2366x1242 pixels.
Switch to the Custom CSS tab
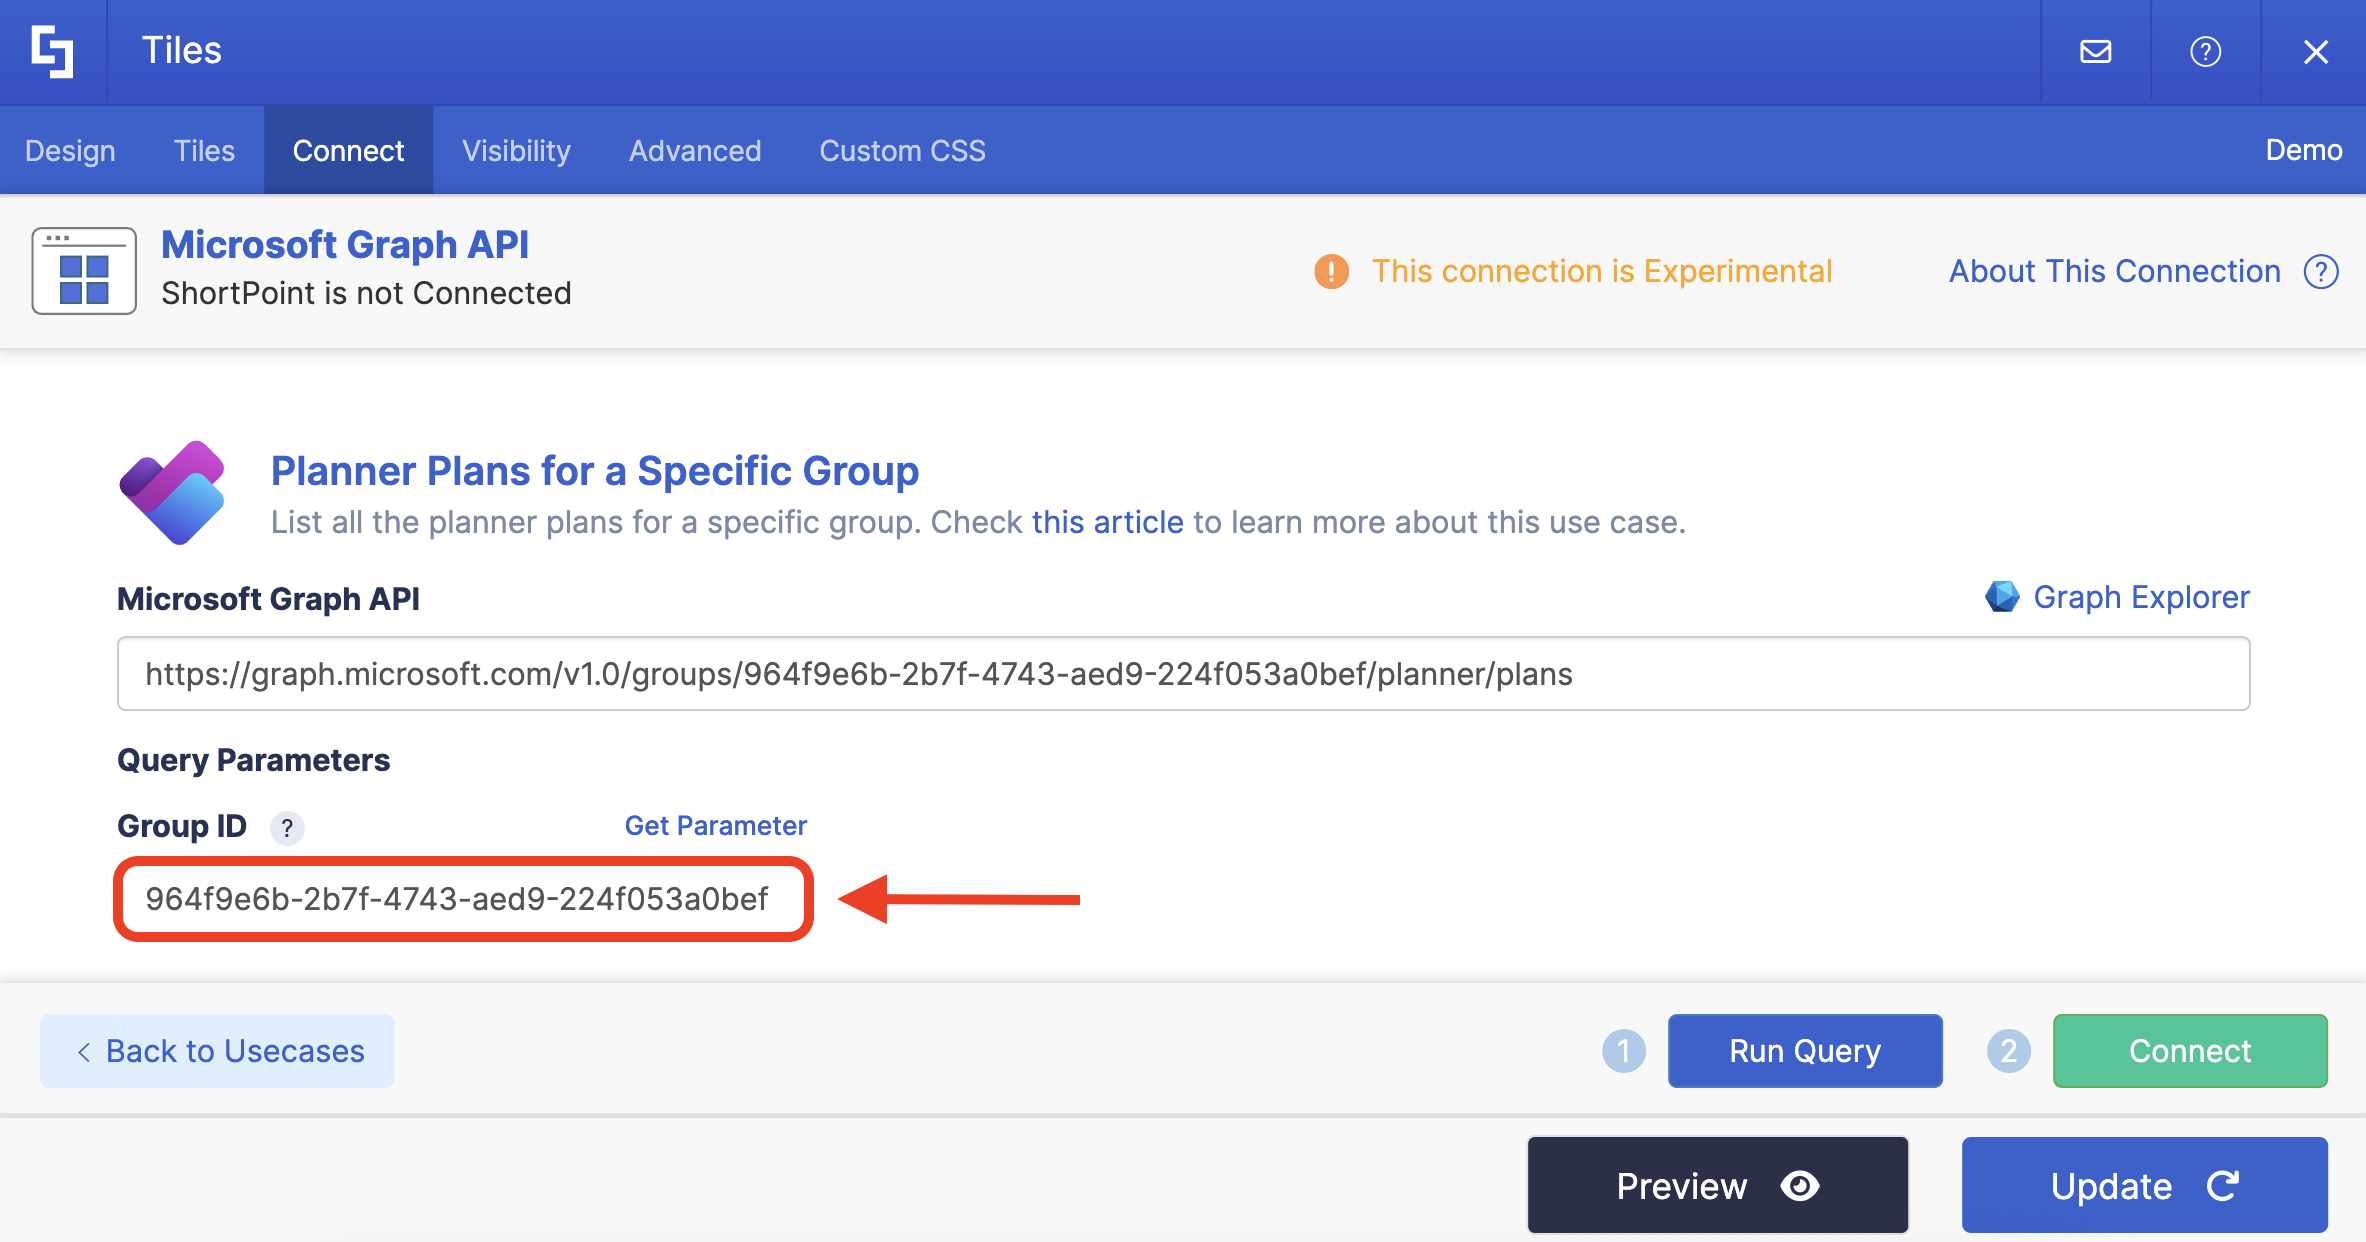tap(902, 150)
